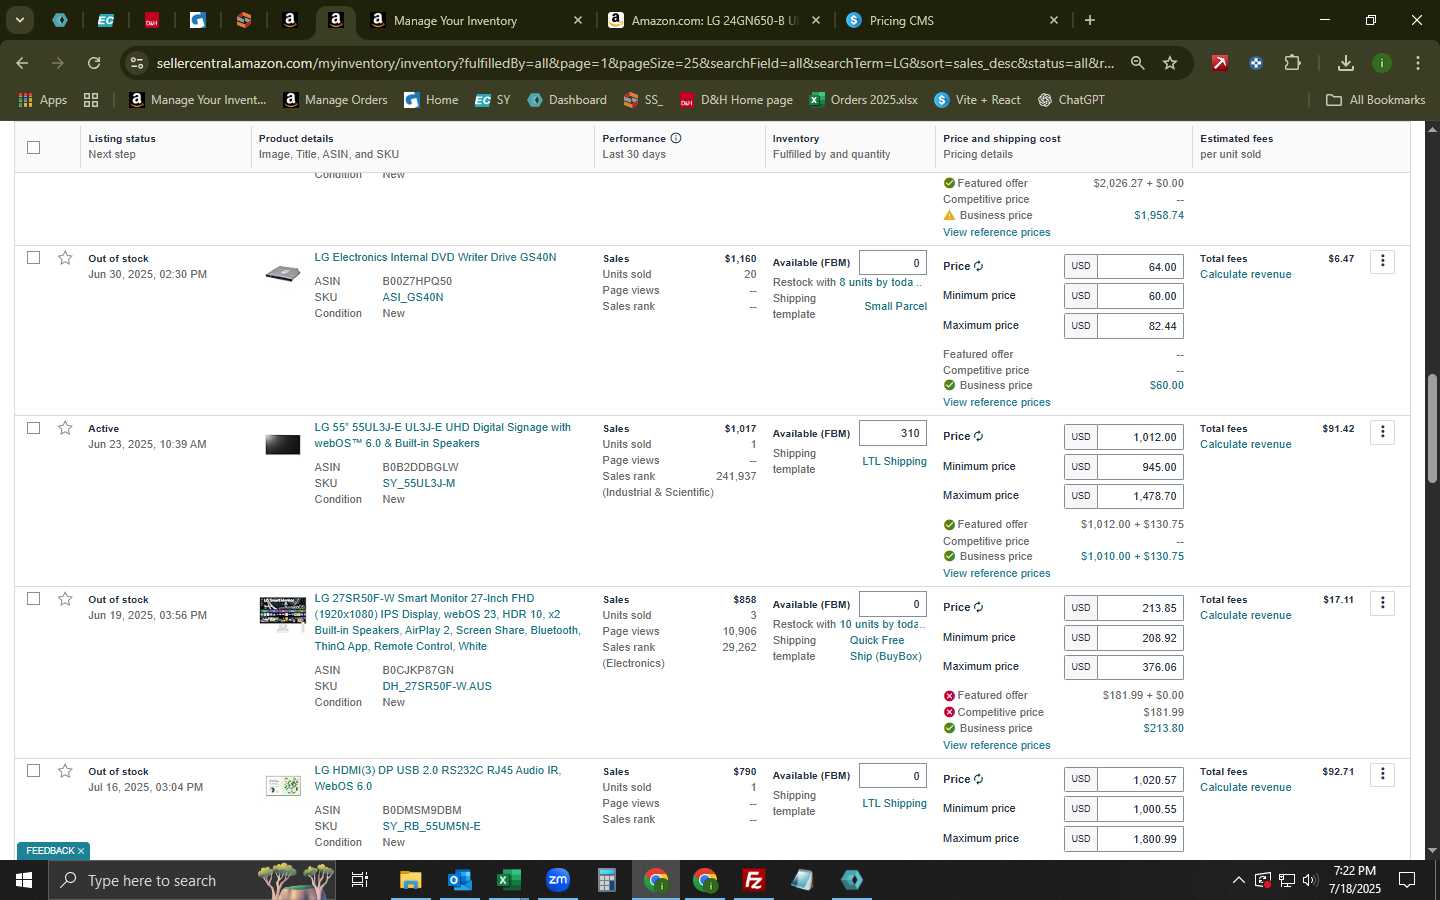Check the GS40N DVD Writer row checkbox

coord(34,258)
